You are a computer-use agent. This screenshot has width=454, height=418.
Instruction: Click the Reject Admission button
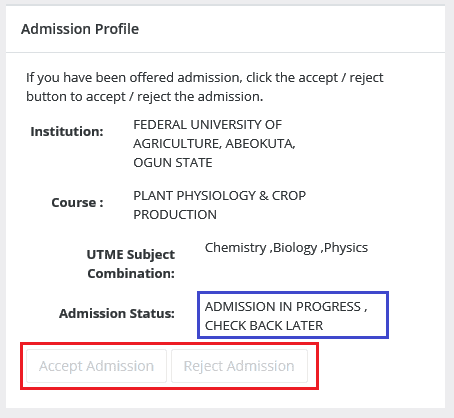click(x=239, y=366)
